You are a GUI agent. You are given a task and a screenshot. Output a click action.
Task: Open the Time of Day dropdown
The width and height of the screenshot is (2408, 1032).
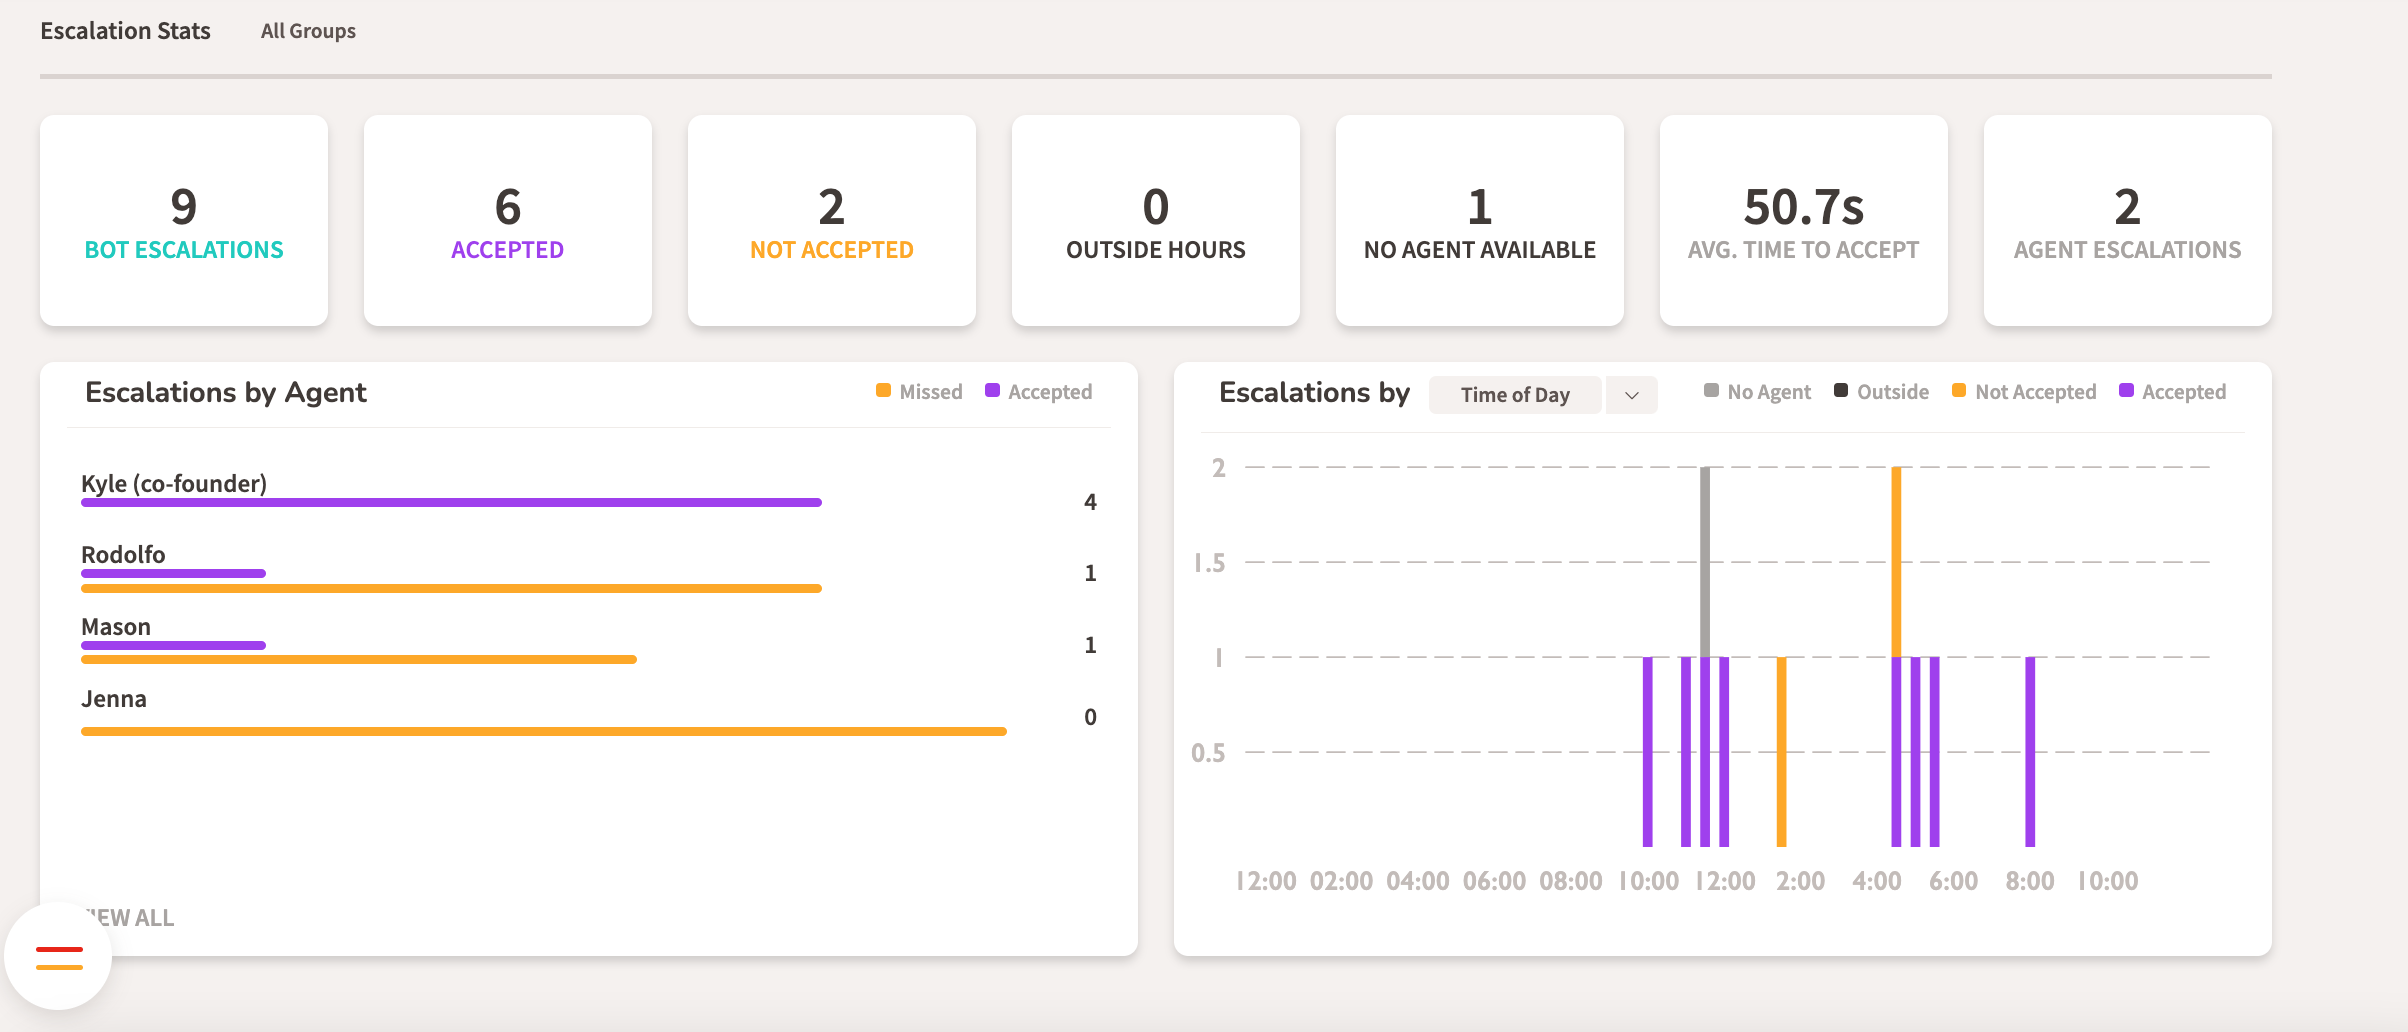(x=1514, y=395)
